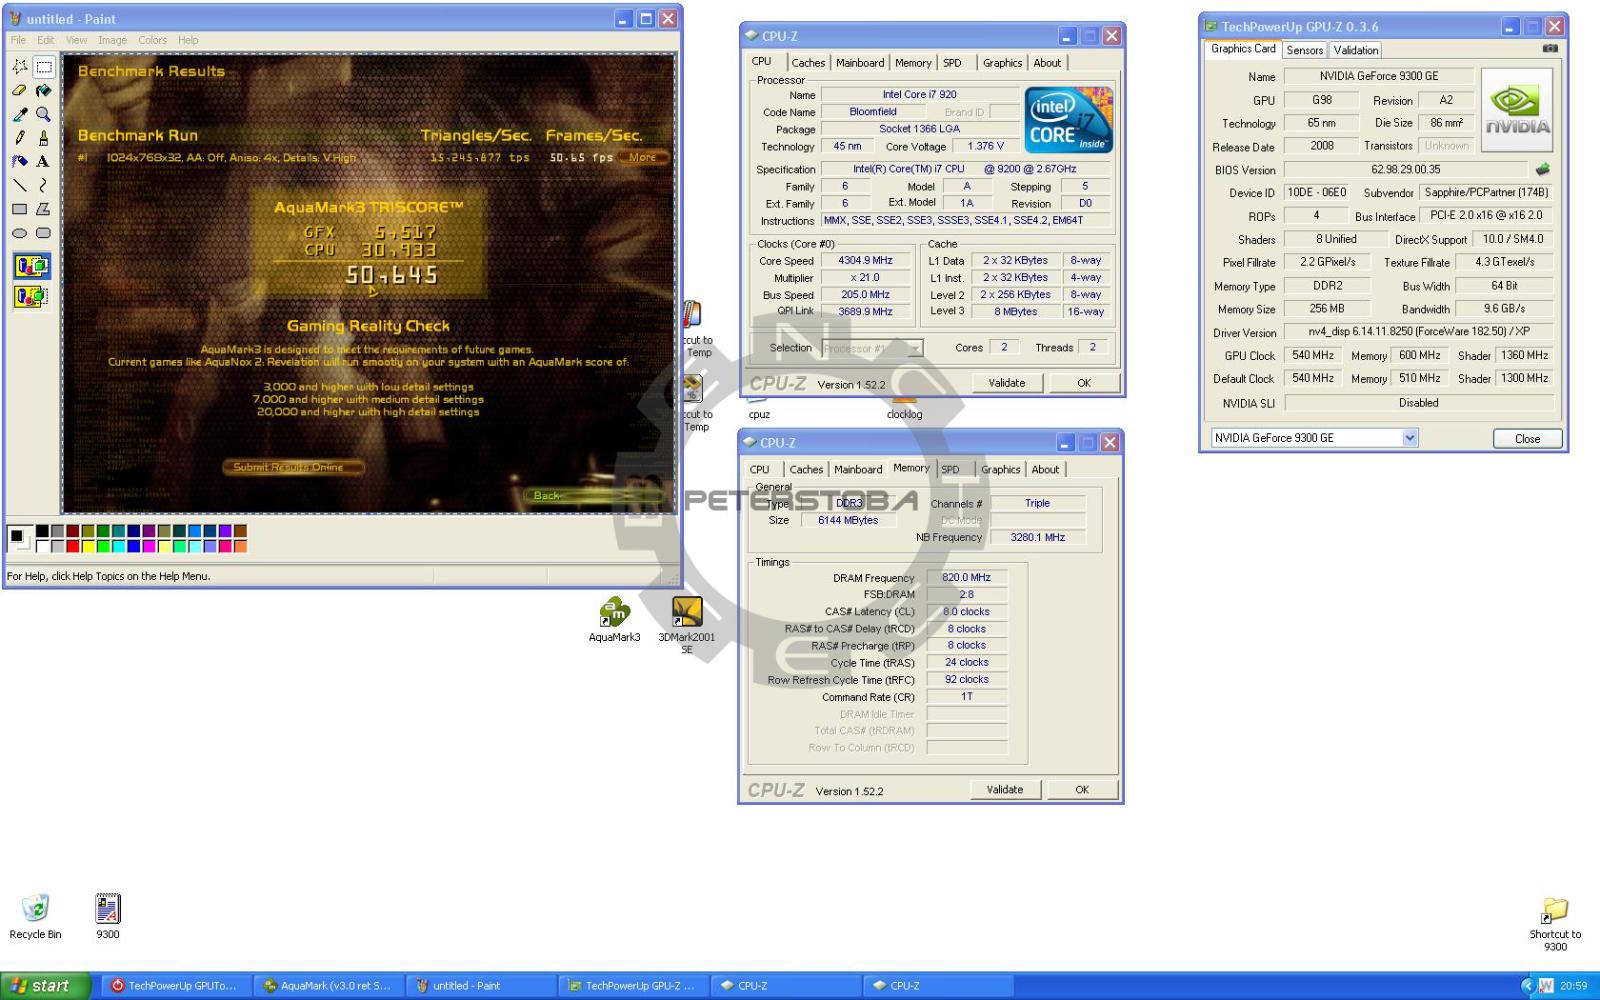Open the Windows Start menu

point(45,986)
